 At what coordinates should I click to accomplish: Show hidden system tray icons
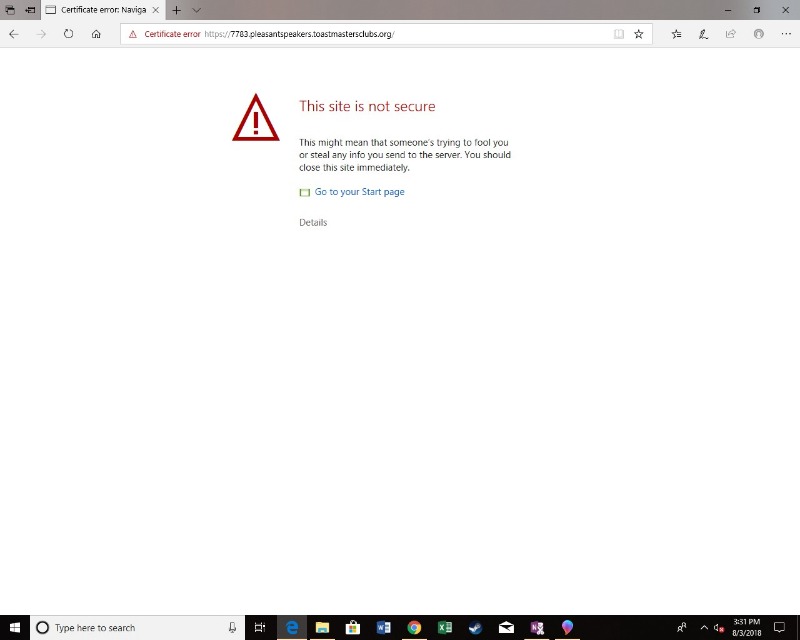(704, 628)
